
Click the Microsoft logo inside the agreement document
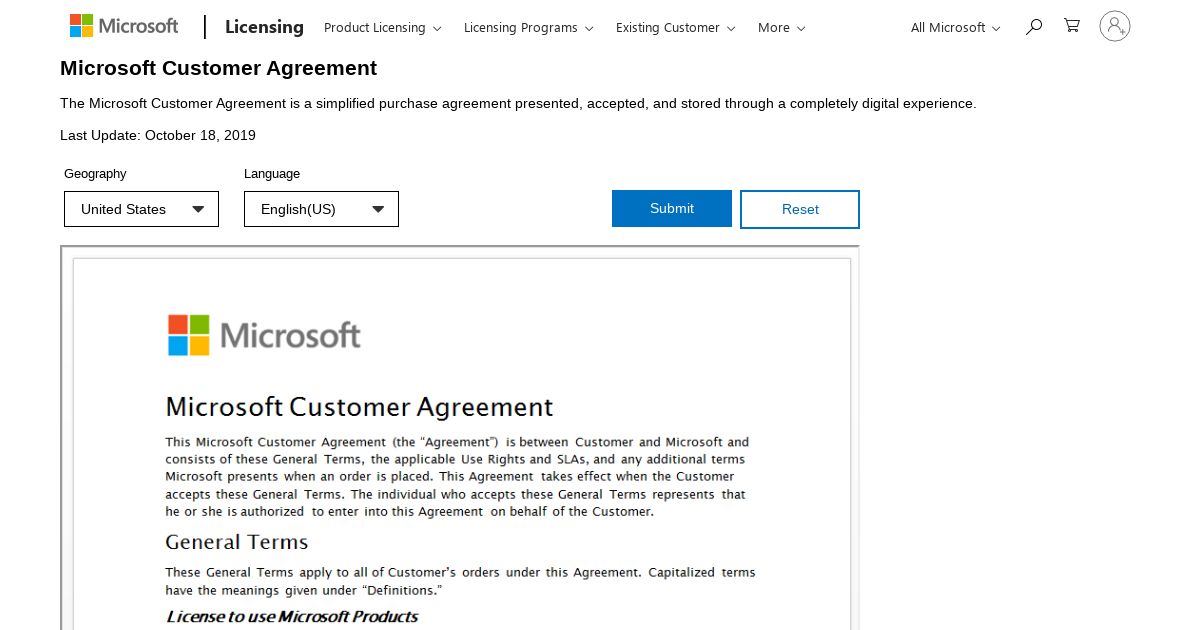264,335
